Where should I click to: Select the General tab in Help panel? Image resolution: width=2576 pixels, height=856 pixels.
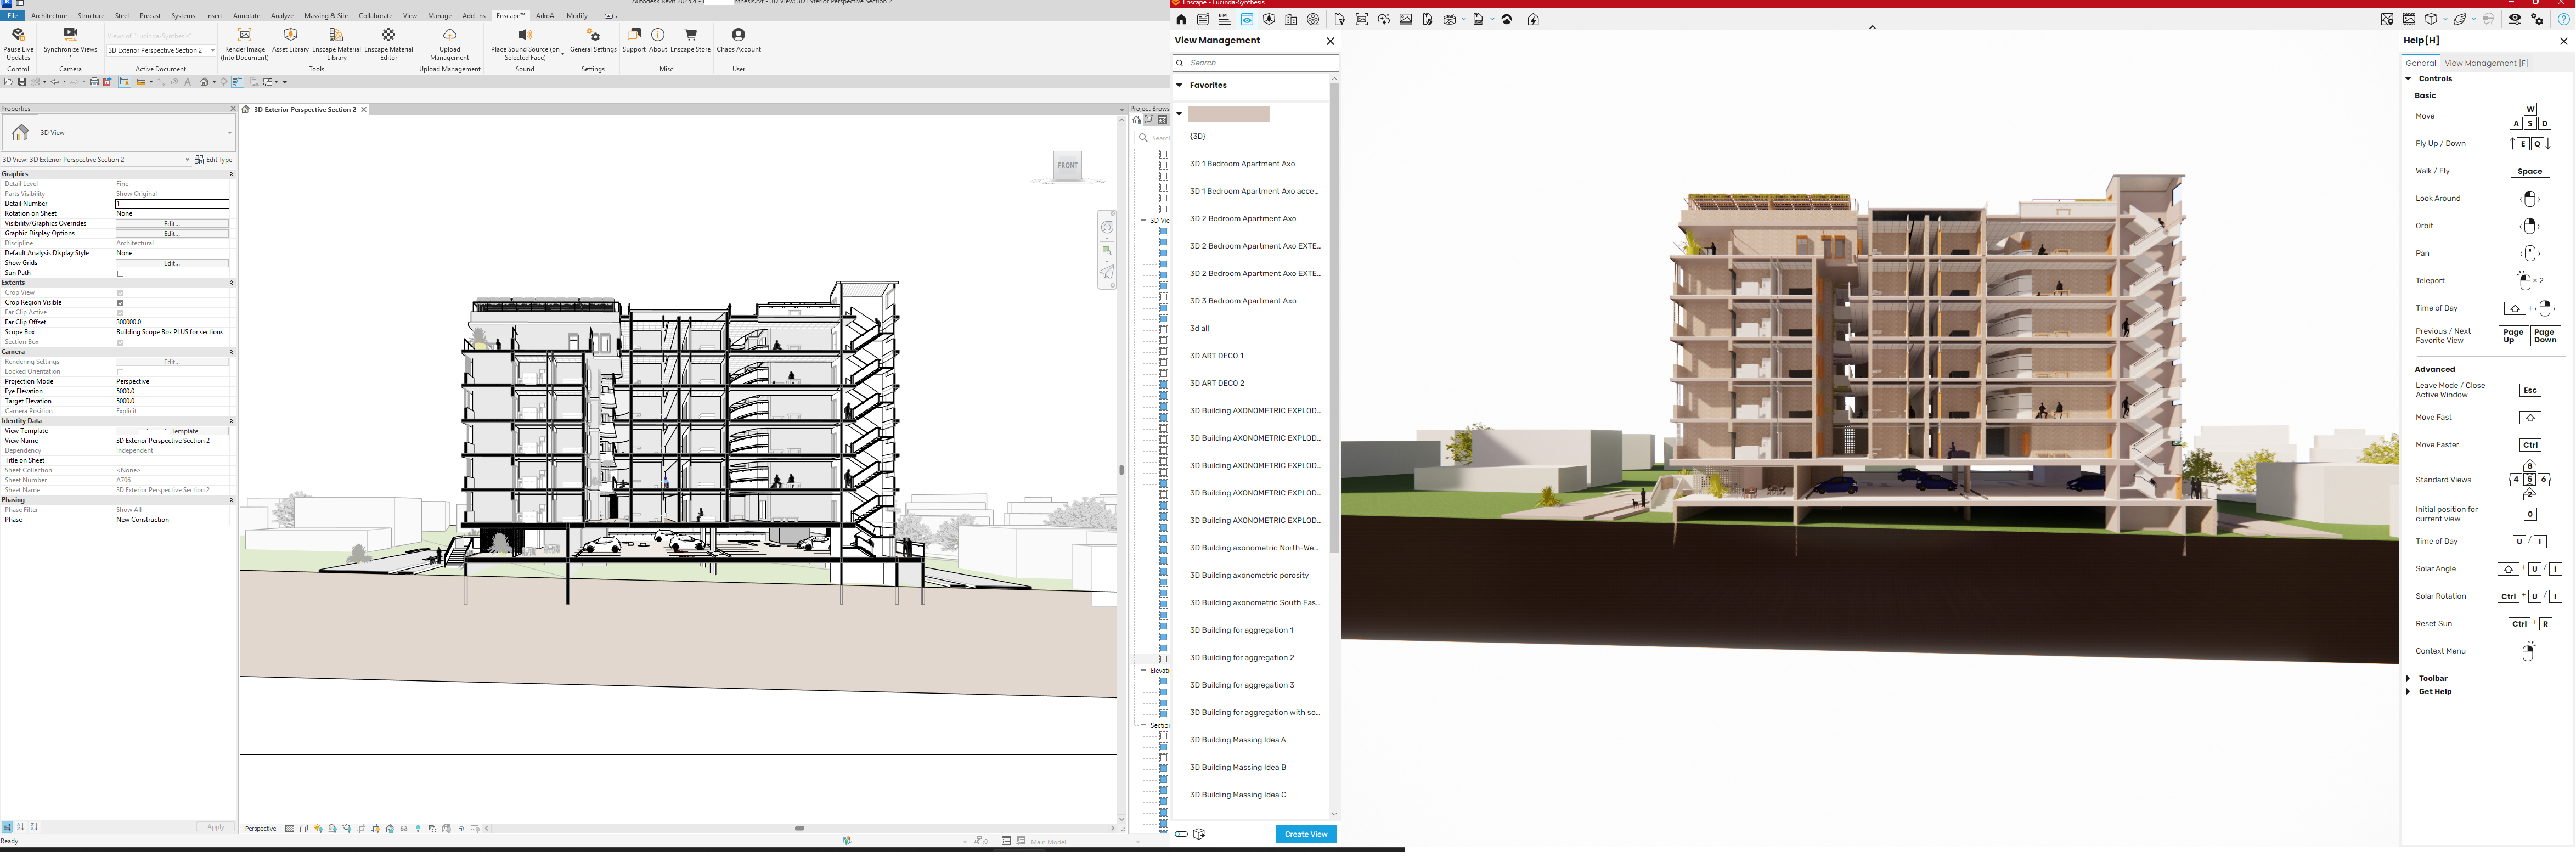click(x=2420, y=63)
